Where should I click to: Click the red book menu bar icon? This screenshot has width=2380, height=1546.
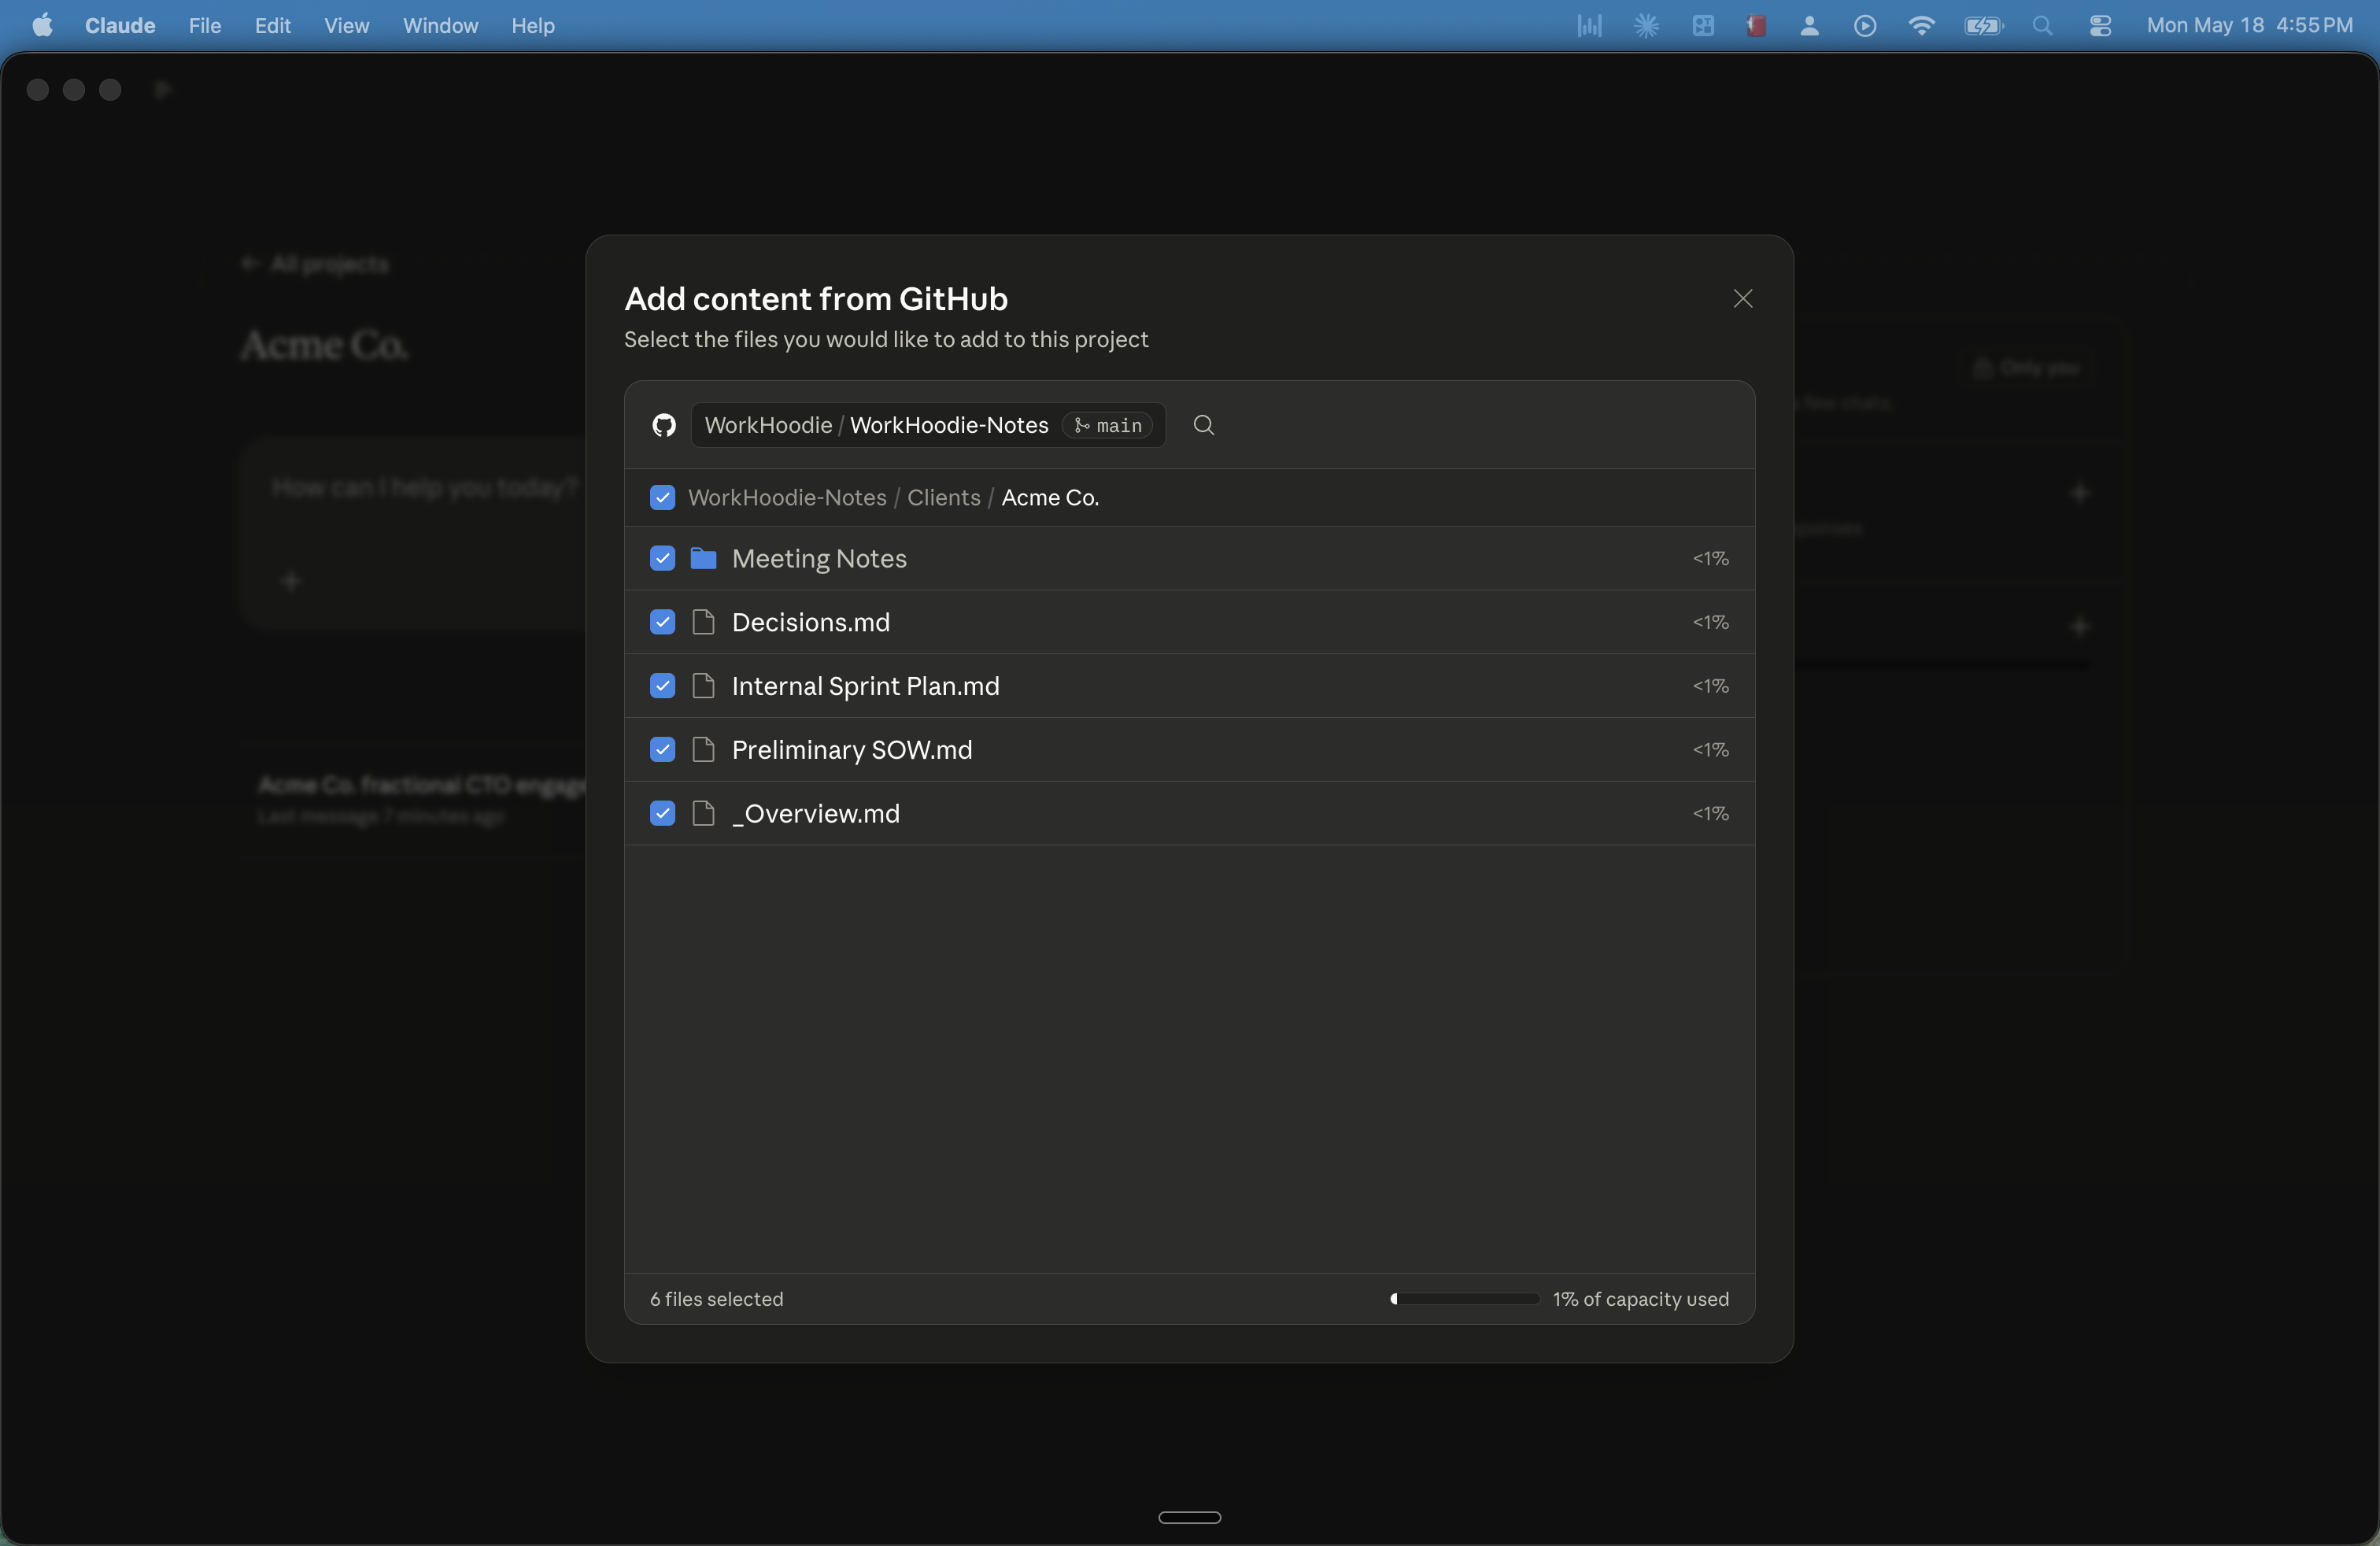coord(1756,25)
